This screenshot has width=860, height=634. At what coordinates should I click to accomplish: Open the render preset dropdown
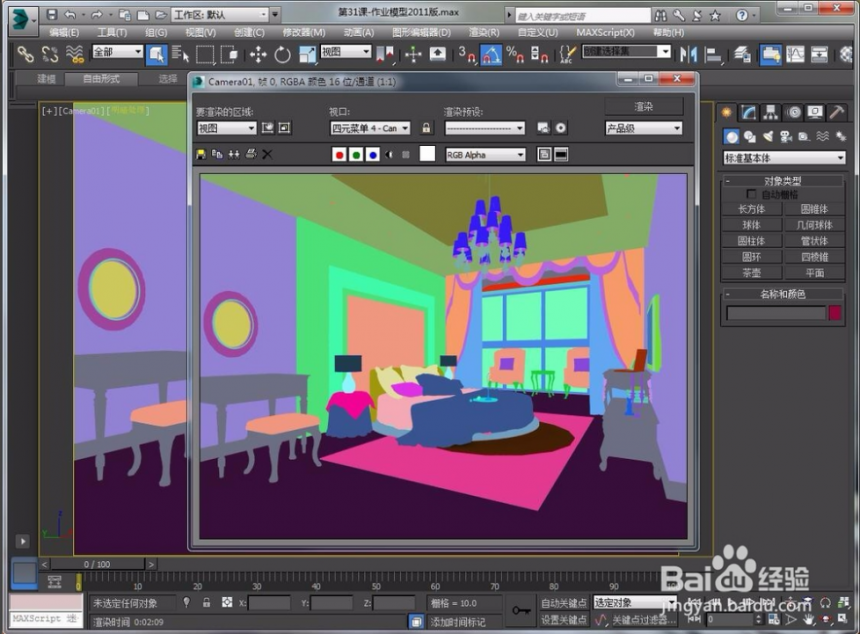484,128
